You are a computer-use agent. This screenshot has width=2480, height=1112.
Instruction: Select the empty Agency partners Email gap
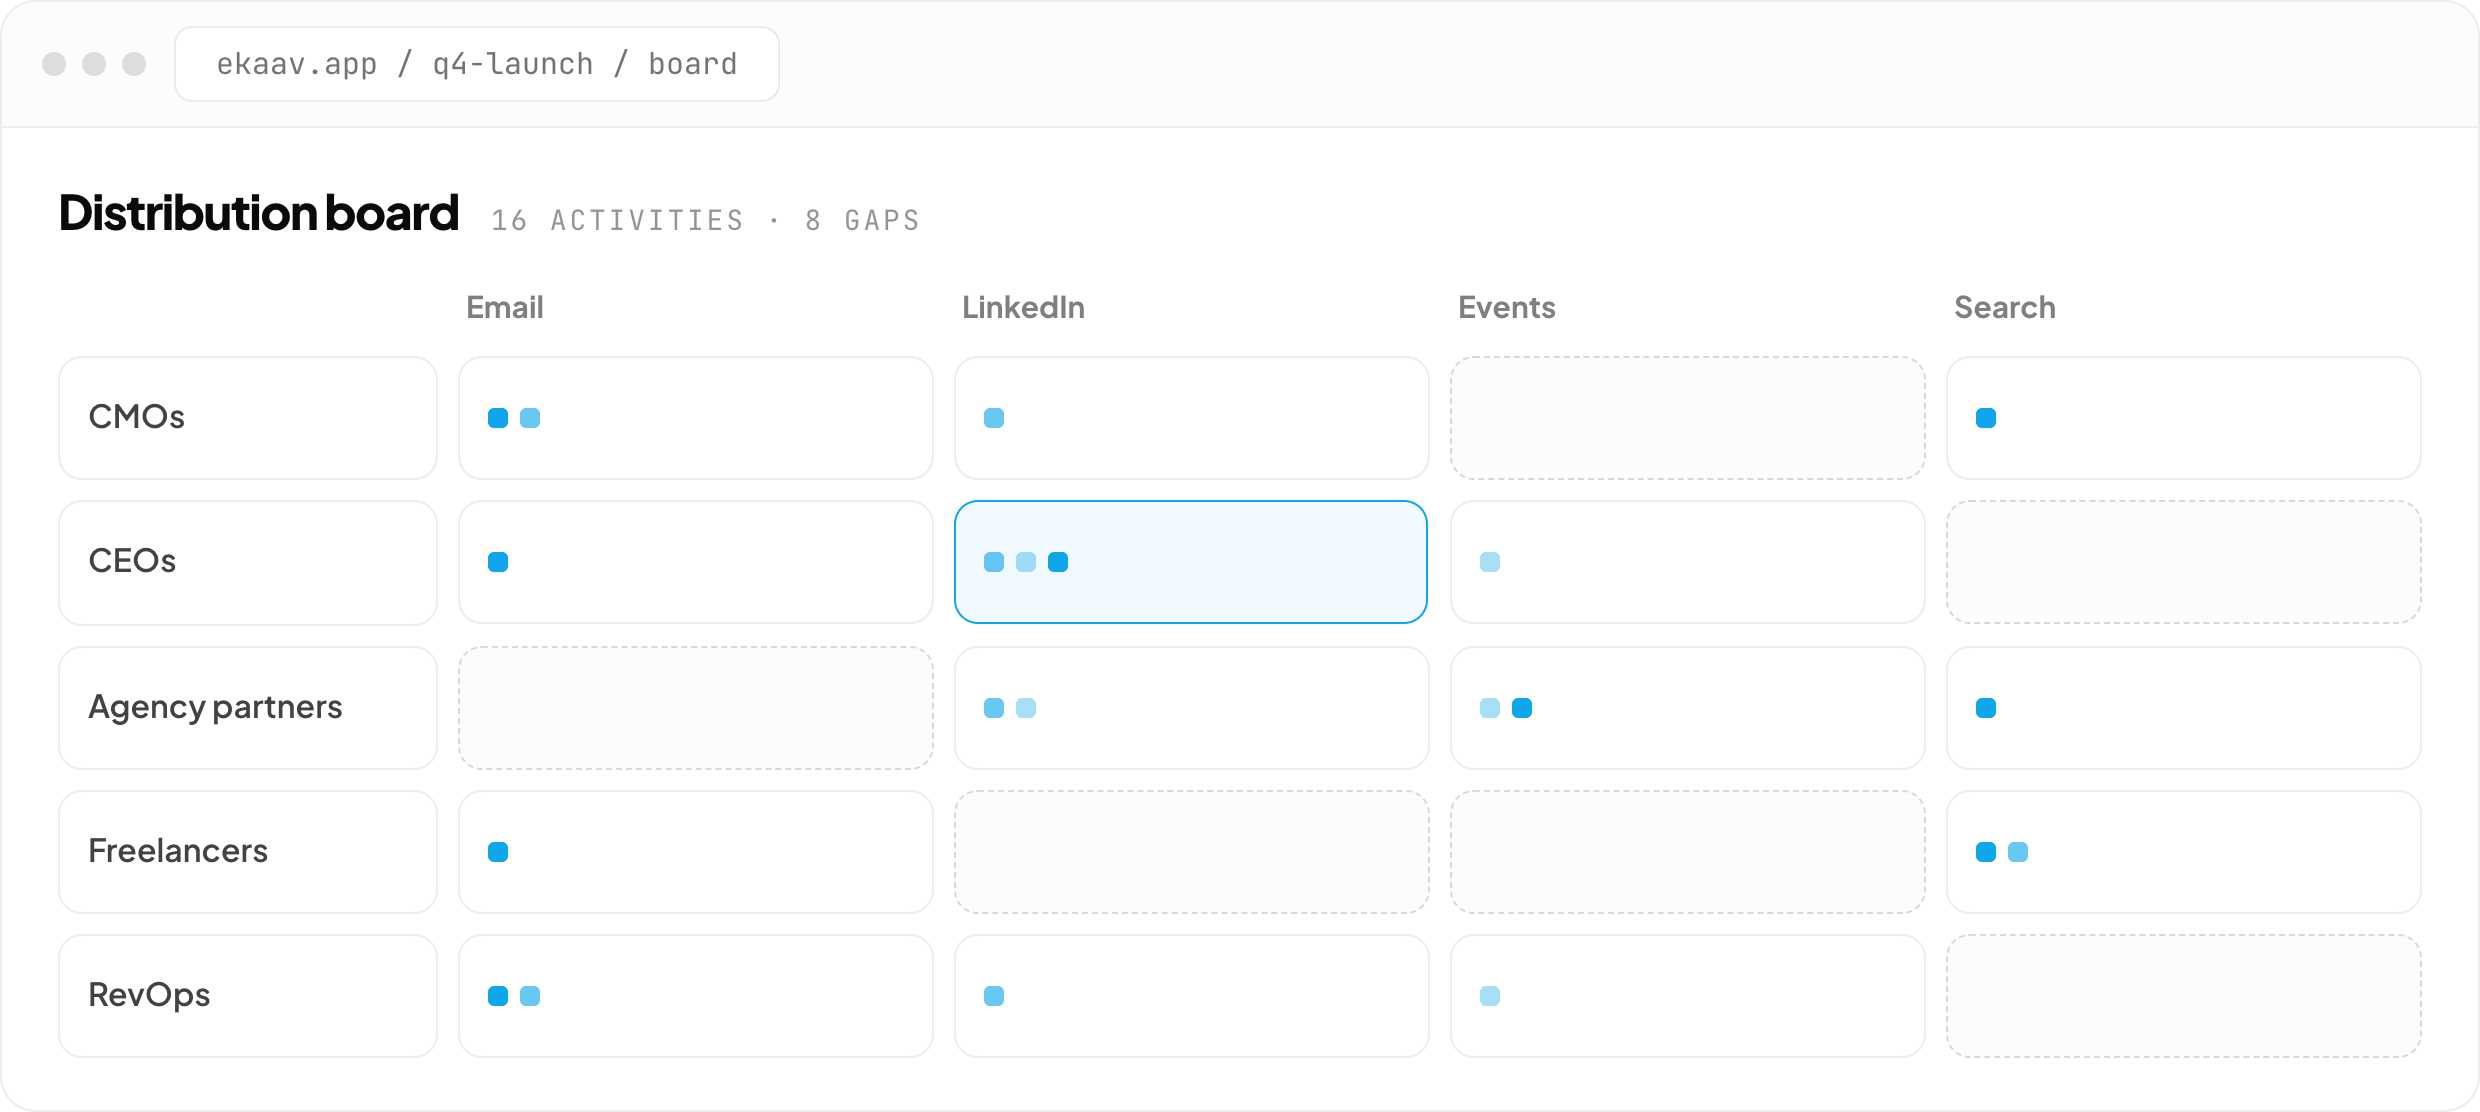coord(696,708)
